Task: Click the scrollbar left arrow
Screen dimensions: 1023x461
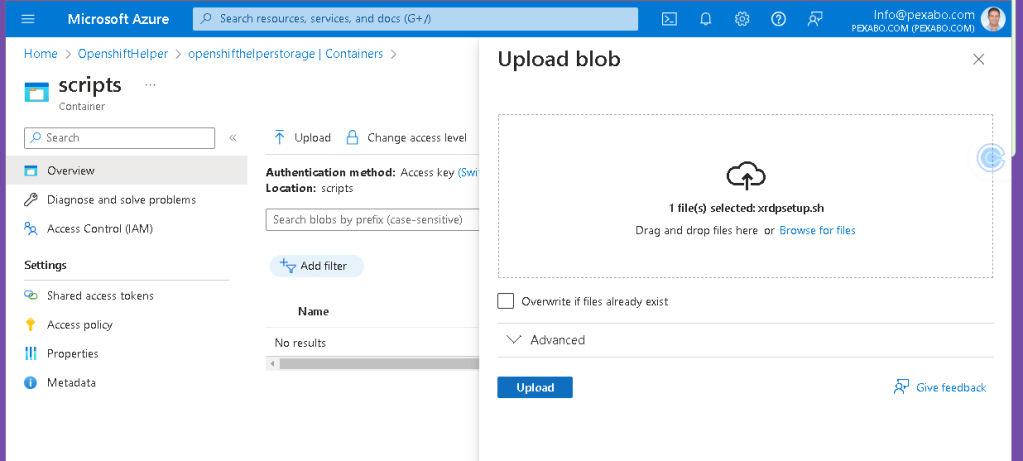Action: click(271, 364)
